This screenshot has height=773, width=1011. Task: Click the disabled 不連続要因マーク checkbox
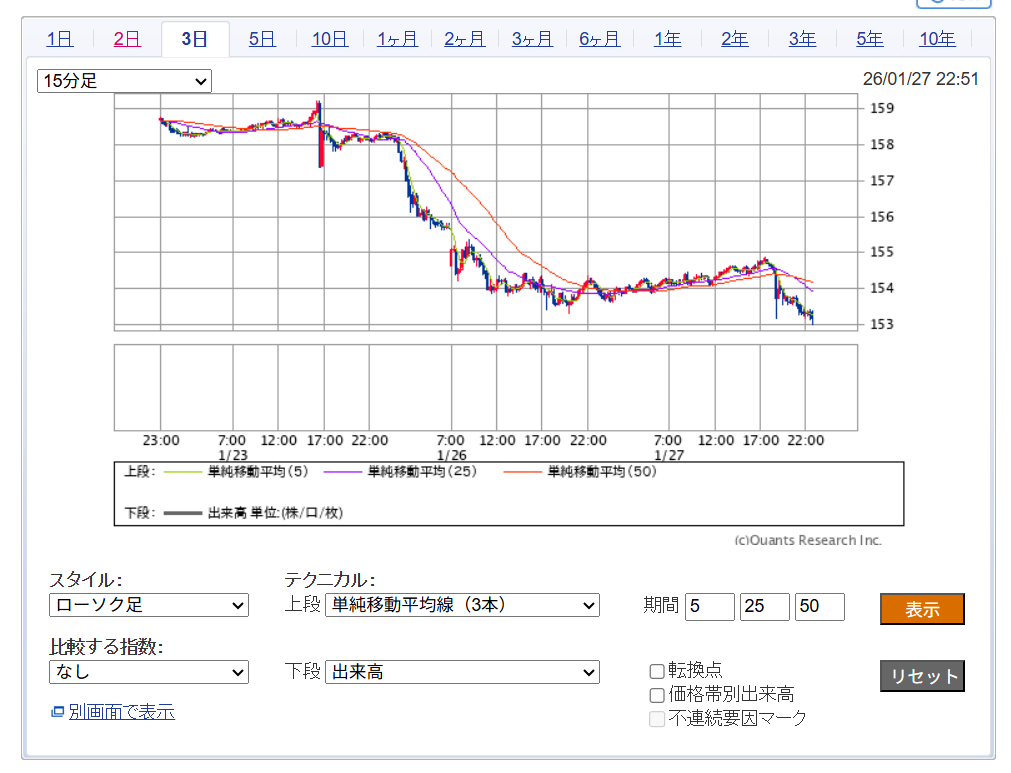(657, 718)
